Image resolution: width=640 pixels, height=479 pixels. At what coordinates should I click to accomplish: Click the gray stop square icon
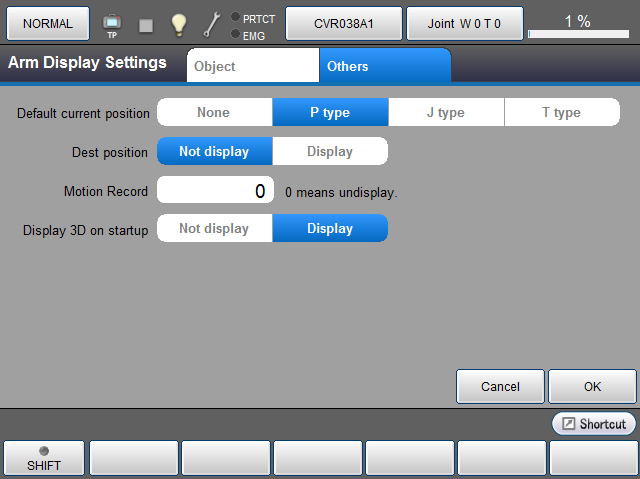click(146, 25)
